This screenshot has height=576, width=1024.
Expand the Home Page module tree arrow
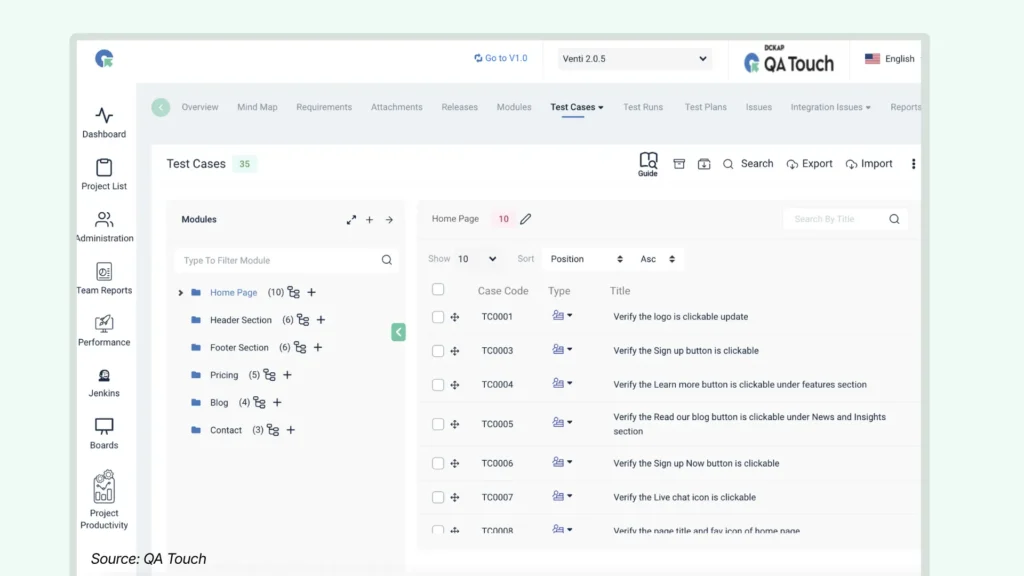[181, 293]
